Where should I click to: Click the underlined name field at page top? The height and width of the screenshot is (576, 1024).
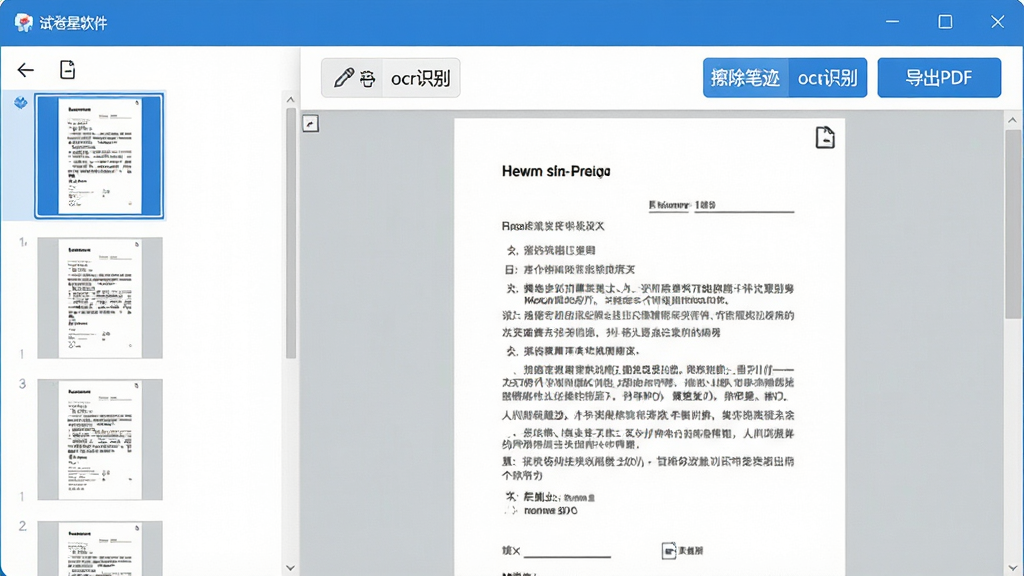721,206
